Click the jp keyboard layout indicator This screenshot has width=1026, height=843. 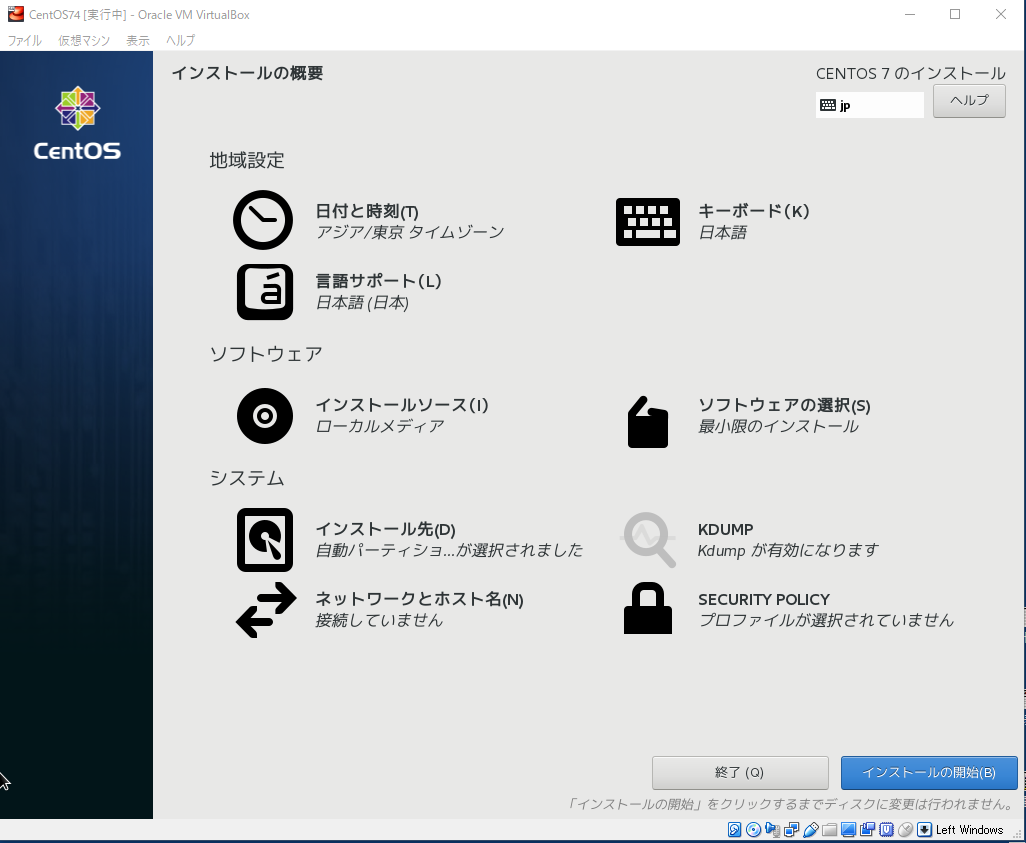click(x=869, y=105)
